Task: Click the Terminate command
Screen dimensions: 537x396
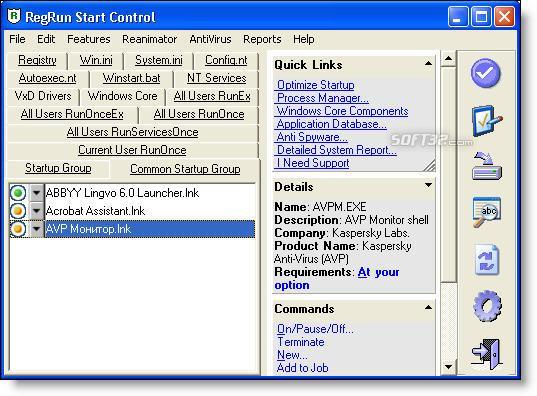Action: coord(301,342)
